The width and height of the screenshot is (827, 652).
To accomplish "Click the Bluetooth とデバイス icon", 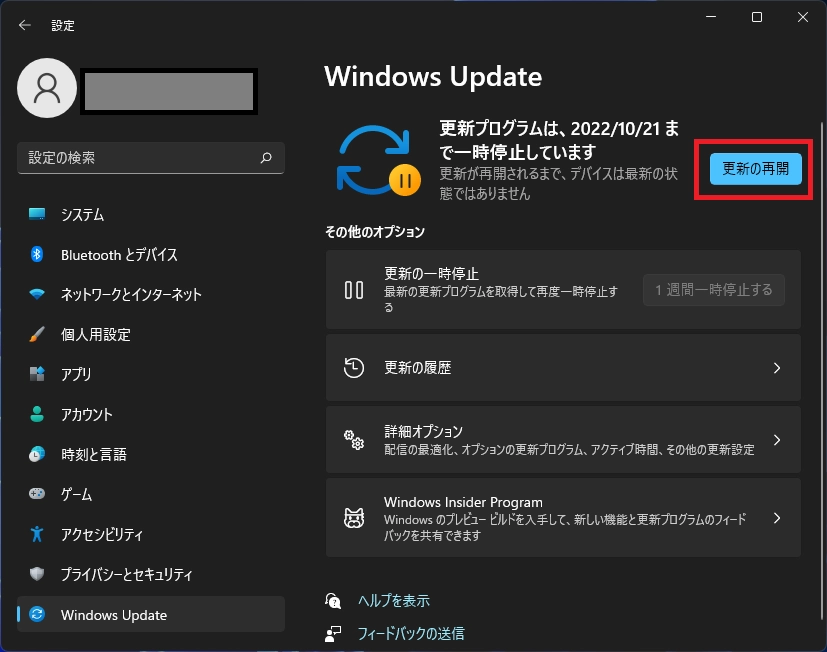I will pos(37,255).
